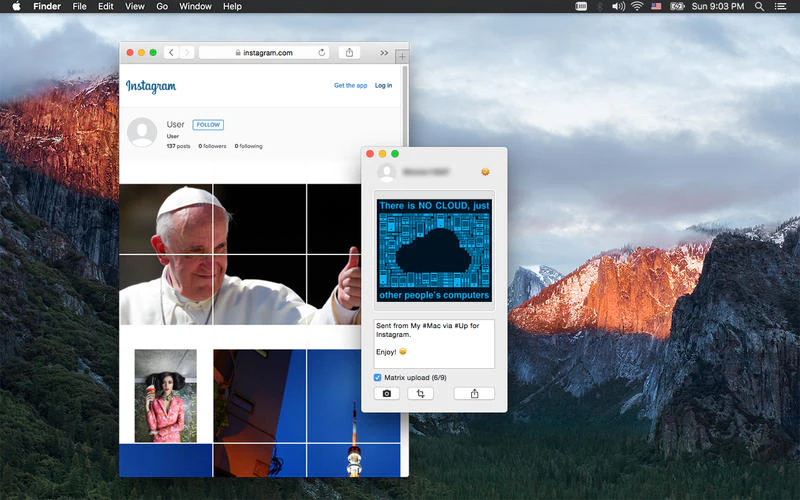
Task: Click the FOLLOW button
Action: [208, 124]
